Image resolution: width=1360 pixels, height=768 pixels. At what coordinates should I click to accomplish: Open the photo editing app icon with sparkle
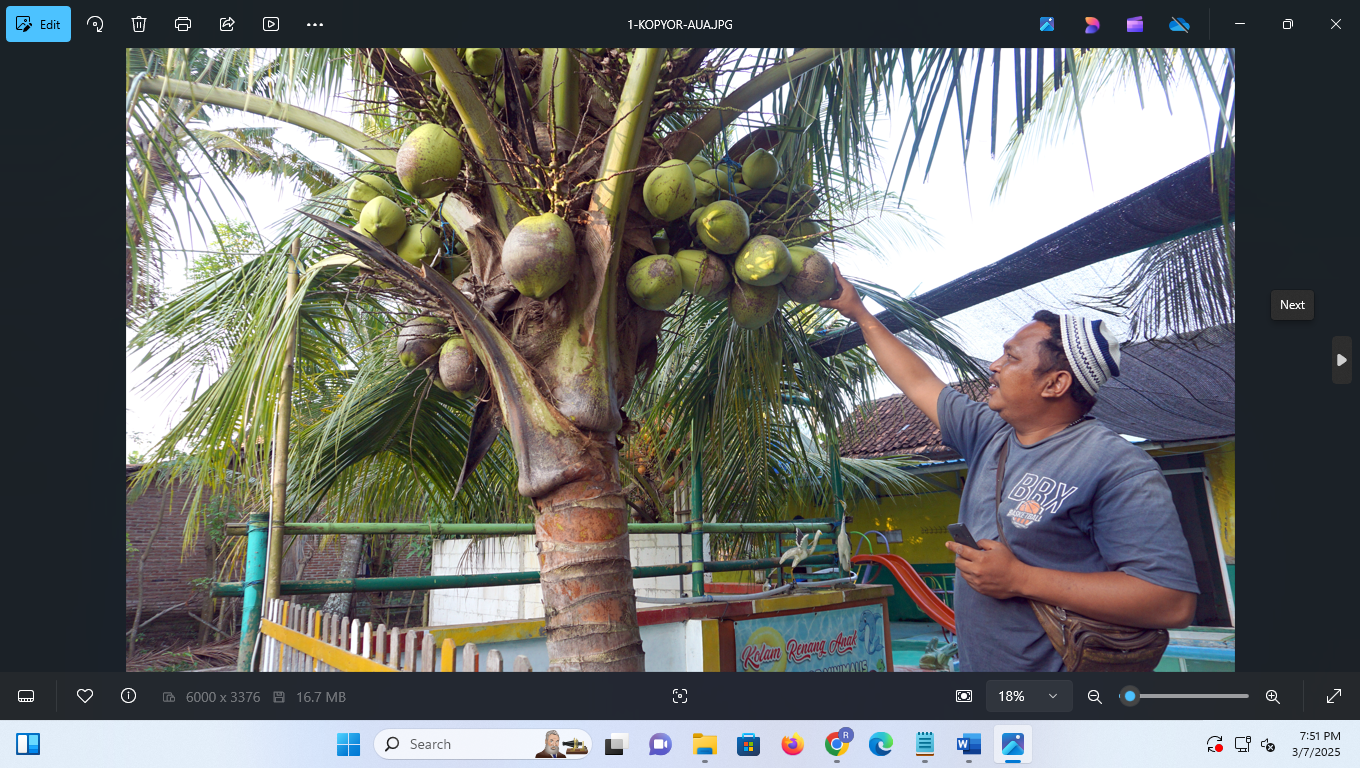tap(1047, 24)
